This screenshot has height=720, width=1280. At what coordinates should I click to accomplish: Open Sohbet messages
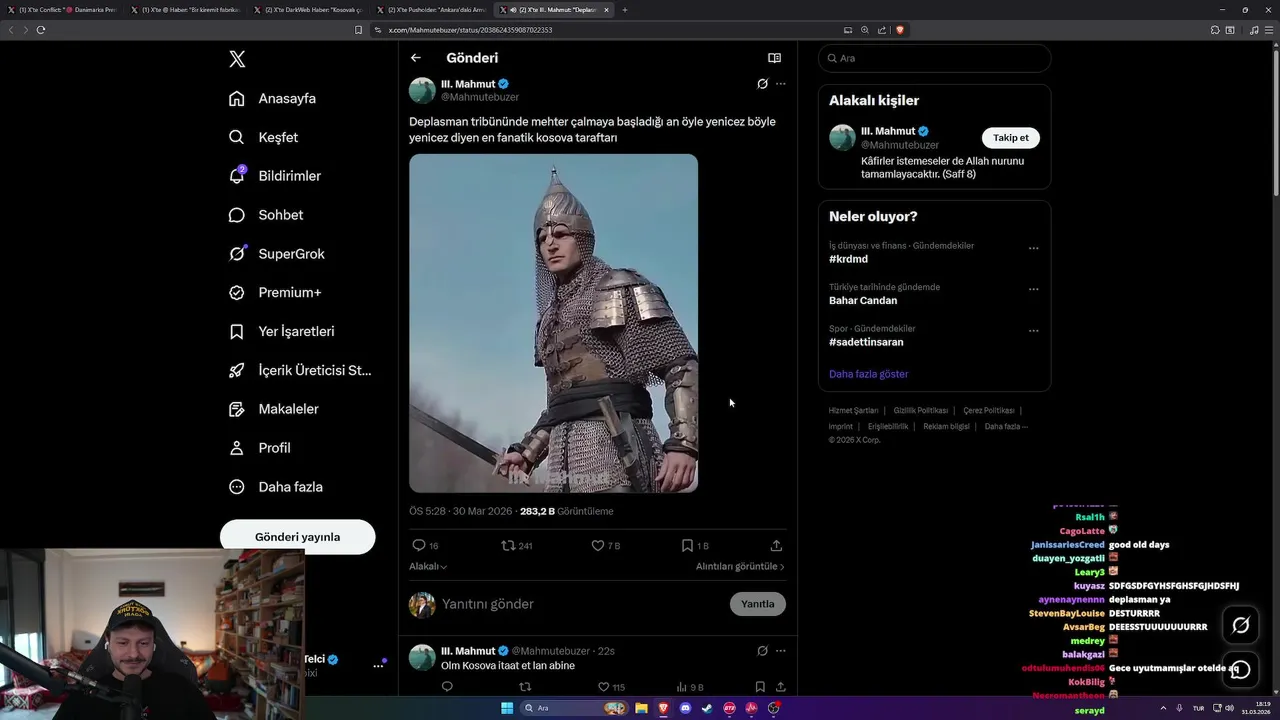(x=265, y=215)
